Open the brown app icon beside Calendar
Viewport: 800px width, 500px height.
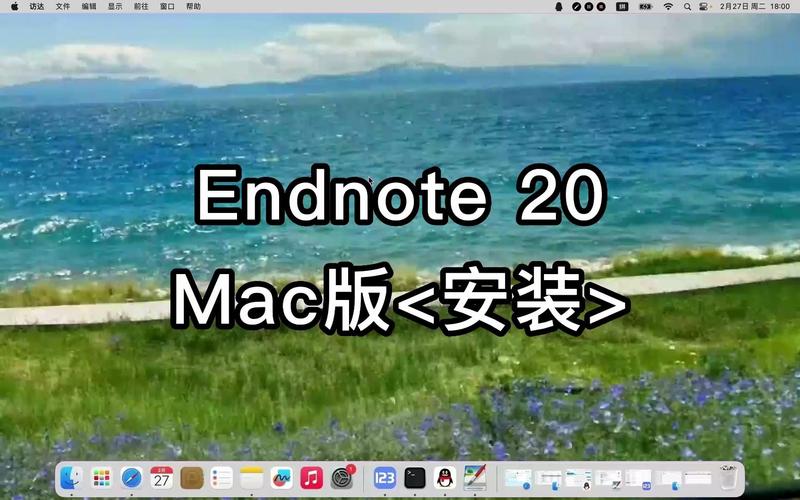[192, 478]
